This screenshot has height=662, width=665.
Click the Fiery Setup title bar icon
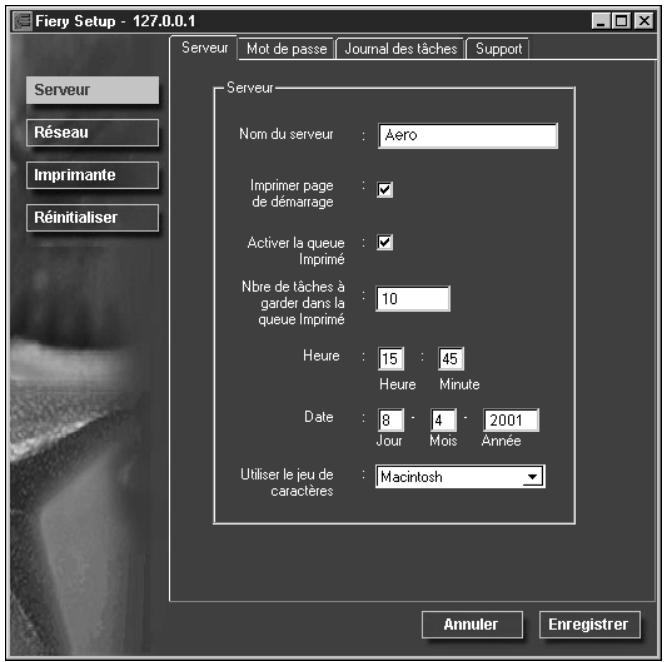point(22,21)
